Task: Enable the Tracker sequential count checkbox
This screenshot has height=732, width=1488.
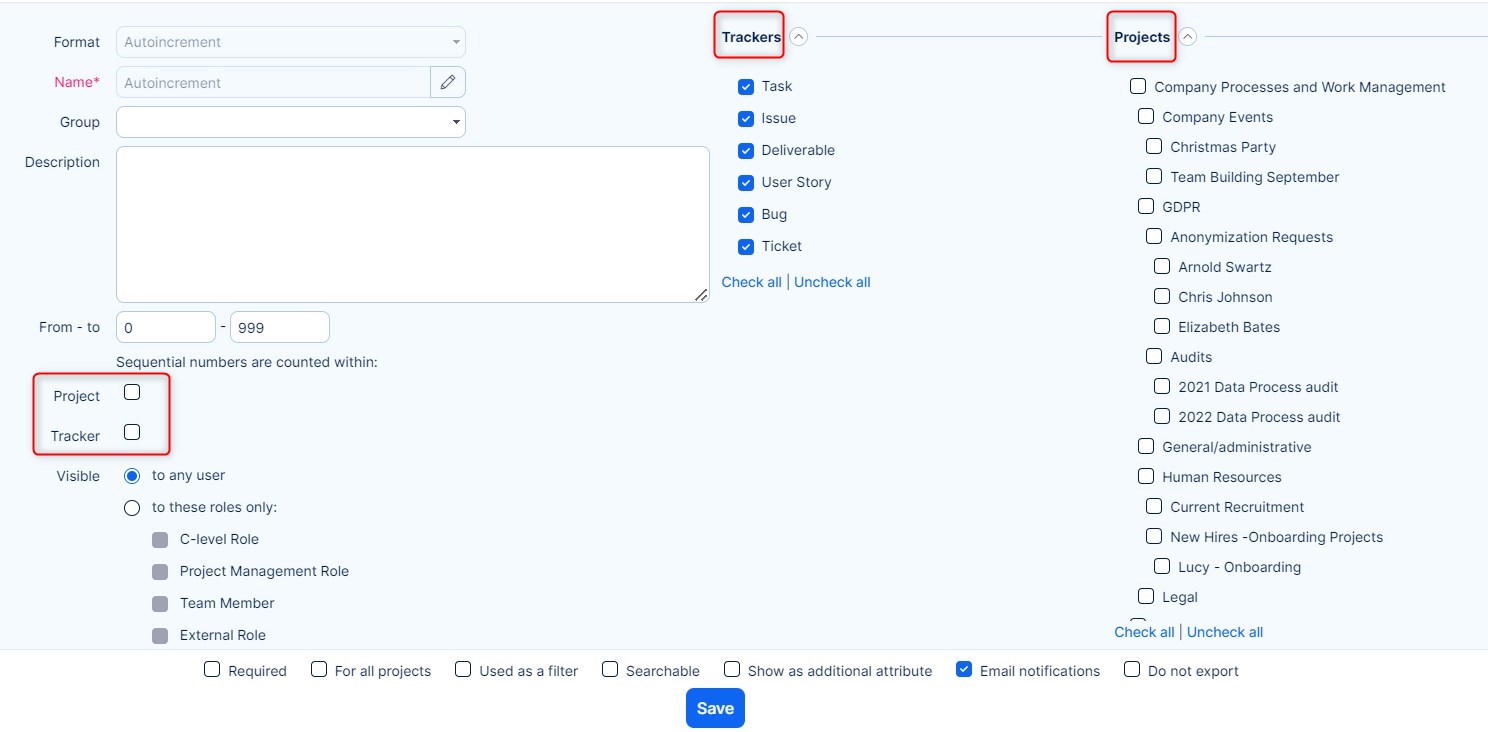Action: point(132,433)
